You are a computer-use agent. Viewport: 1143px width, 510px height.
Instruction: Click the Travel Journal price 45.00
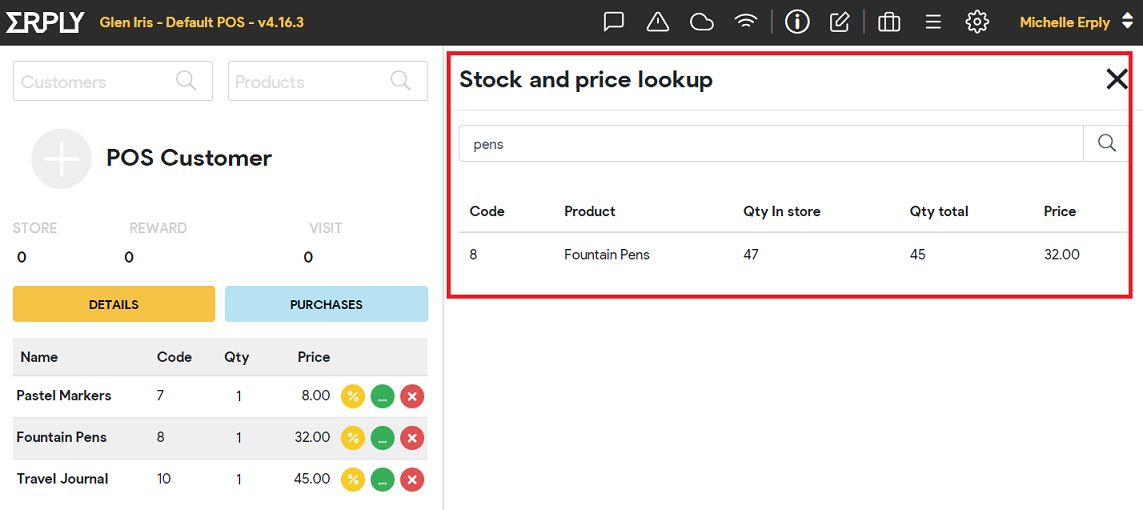coord(313,479)
